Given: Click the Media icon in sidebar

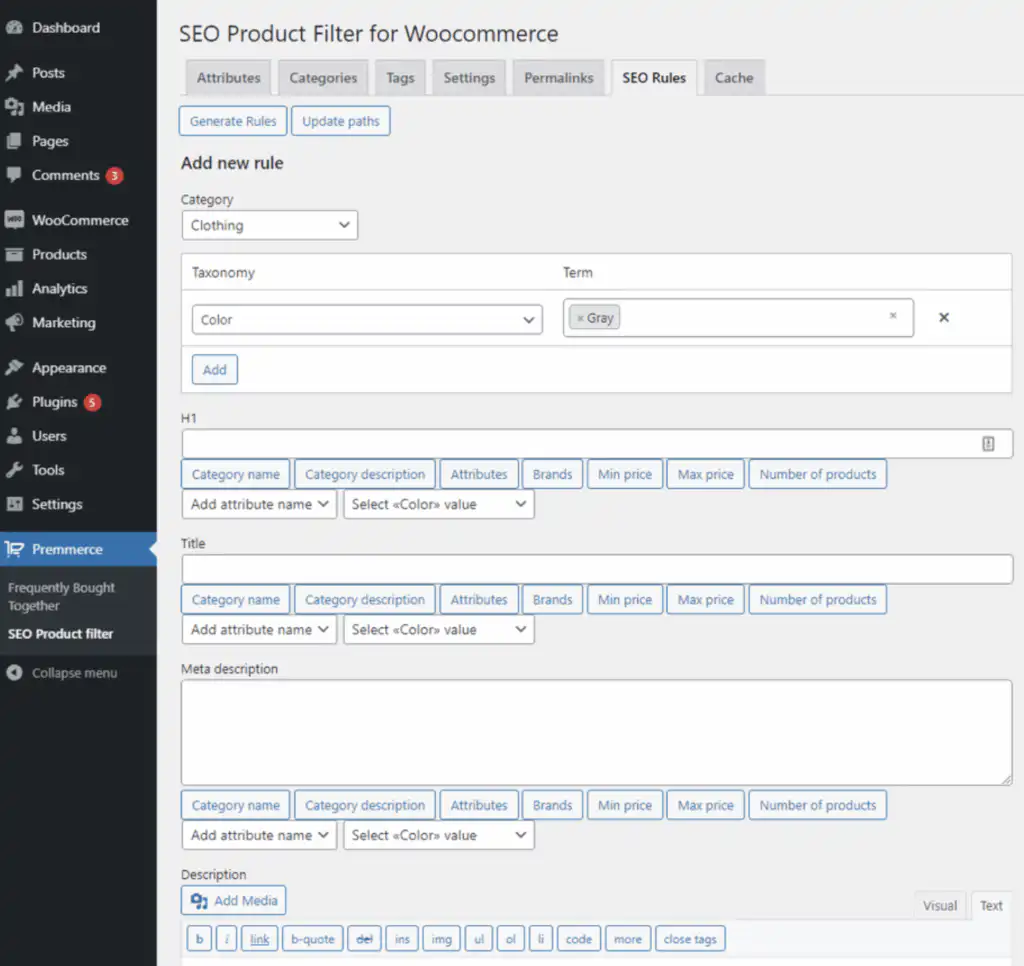Looking at the screenshot, I should coord(14,106).
